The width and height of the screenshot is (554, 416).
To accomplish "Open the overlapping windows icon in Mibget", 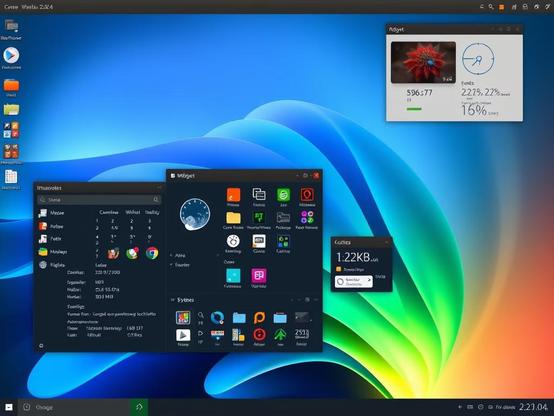I will point(259,194).
